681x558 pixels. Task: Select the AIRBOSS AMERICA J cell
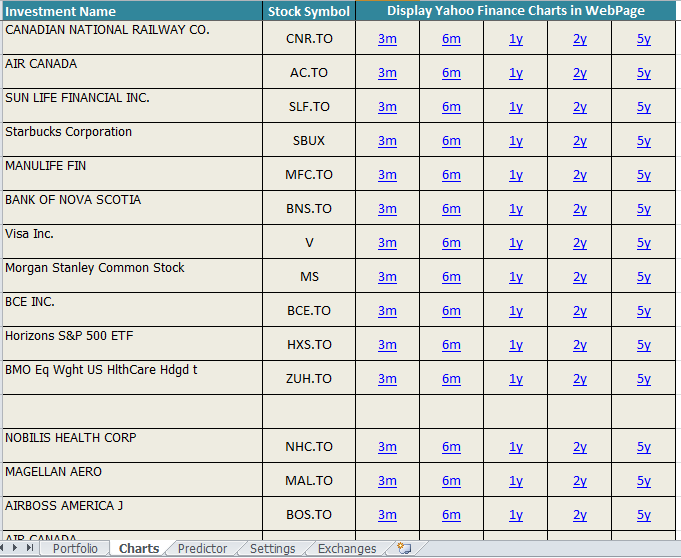[132, 513]
